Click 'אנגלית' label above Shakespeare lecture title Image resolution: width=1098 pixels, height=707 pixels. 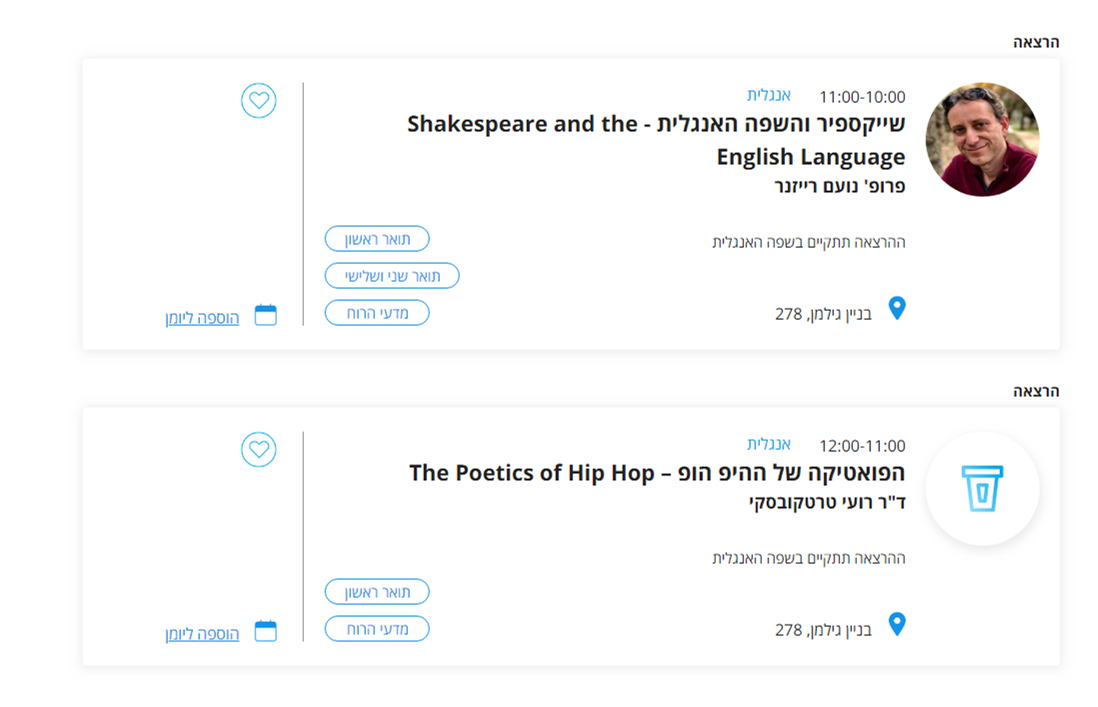768,94
